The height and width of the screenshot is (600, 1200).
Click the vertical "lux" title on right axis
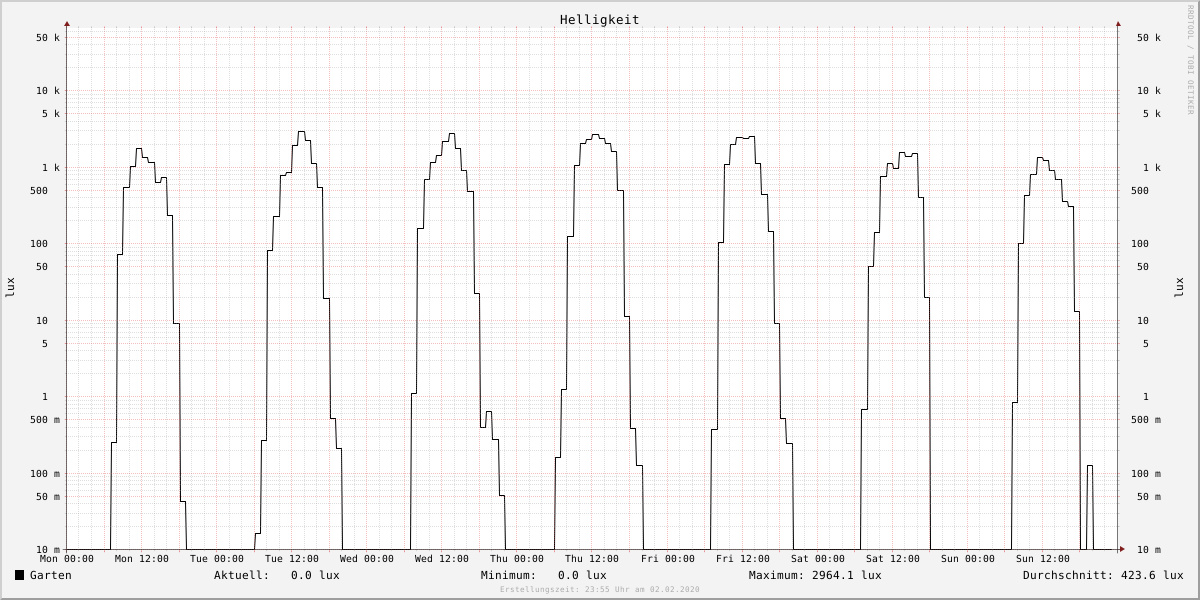tap(1180, 287)
